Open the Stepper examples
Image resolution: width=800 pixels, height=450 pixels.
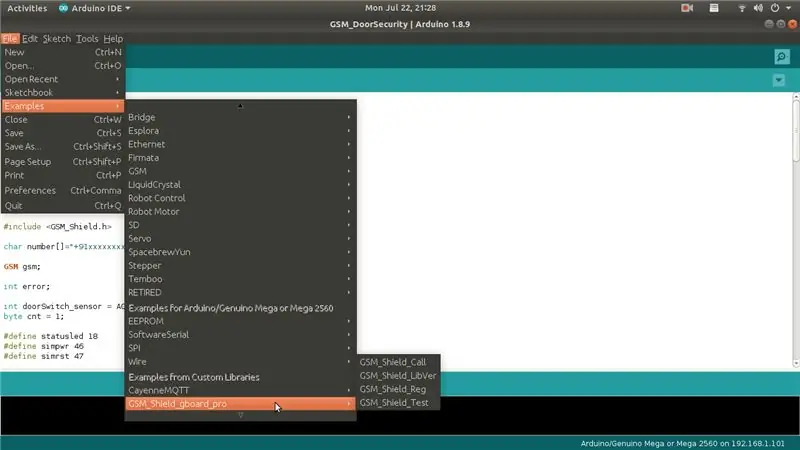[x=240, y=266]
